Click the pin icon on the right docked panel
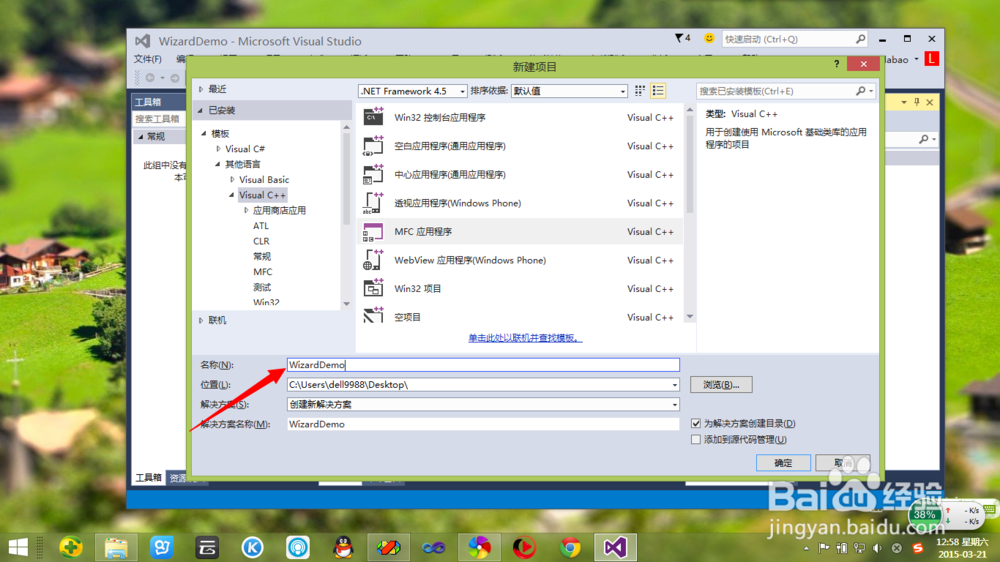The height and width of the screenshot is (562, 1000). point(916,102)
